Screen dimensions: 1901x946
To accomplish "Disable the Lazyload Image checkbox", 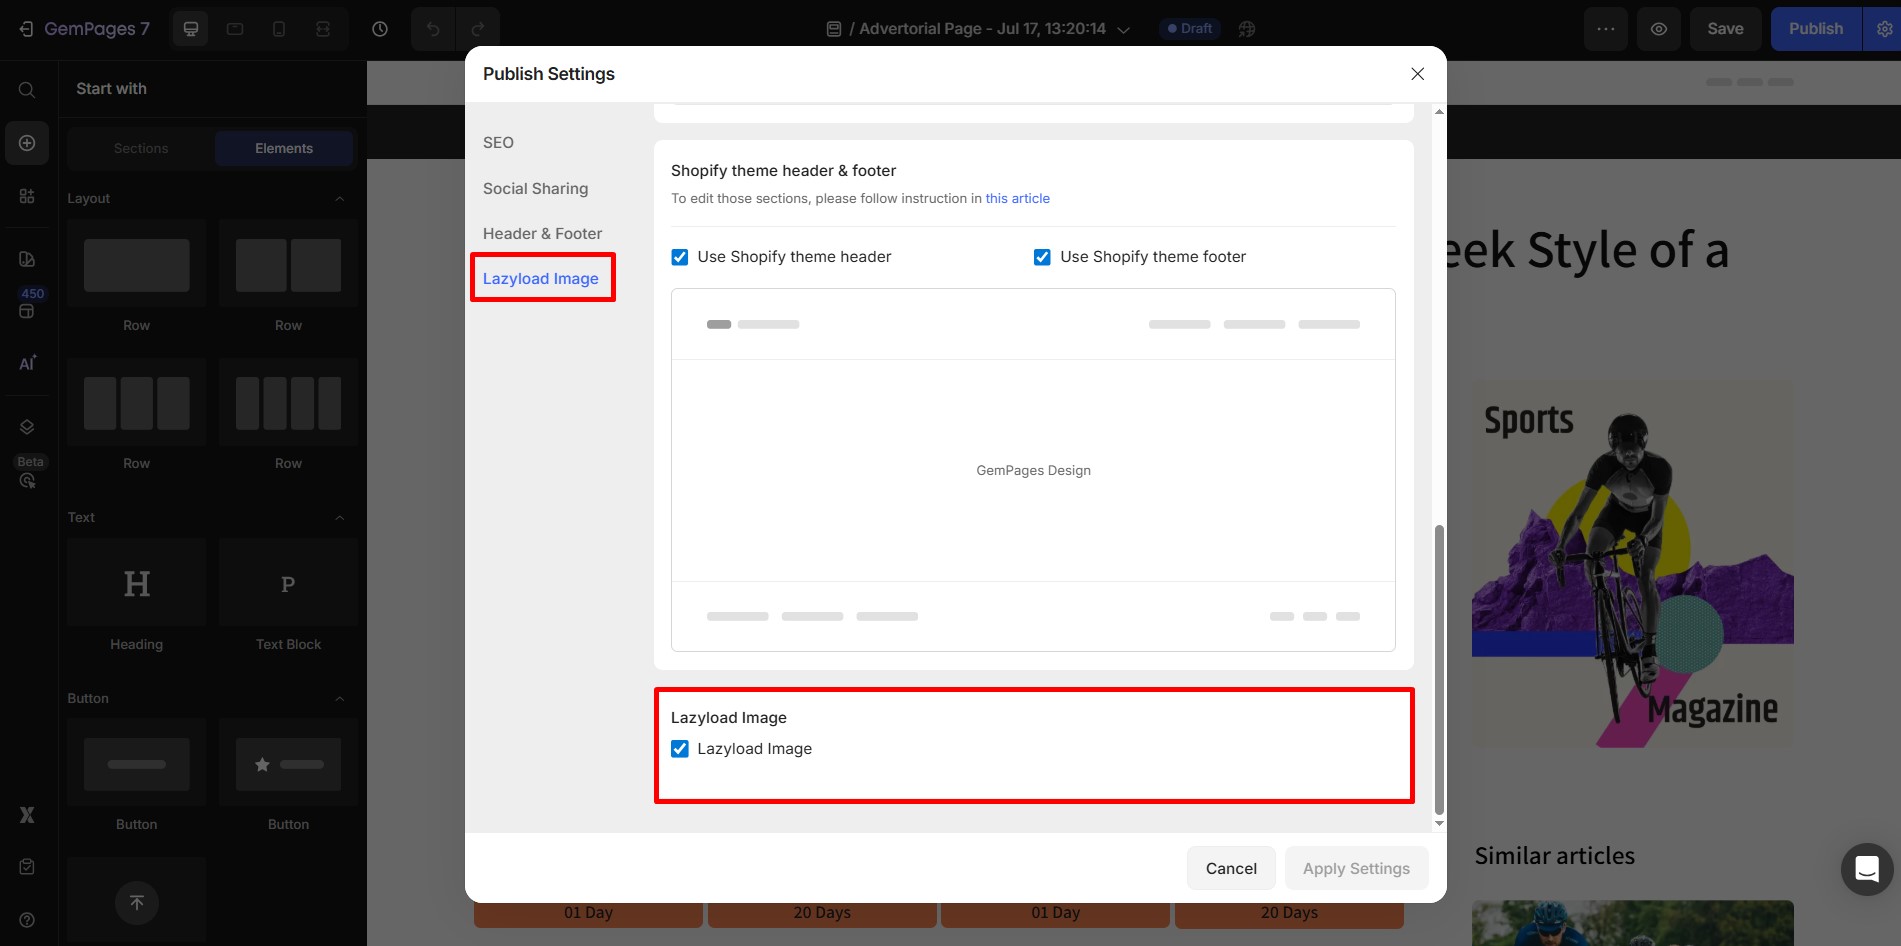I will click(680, 748).
